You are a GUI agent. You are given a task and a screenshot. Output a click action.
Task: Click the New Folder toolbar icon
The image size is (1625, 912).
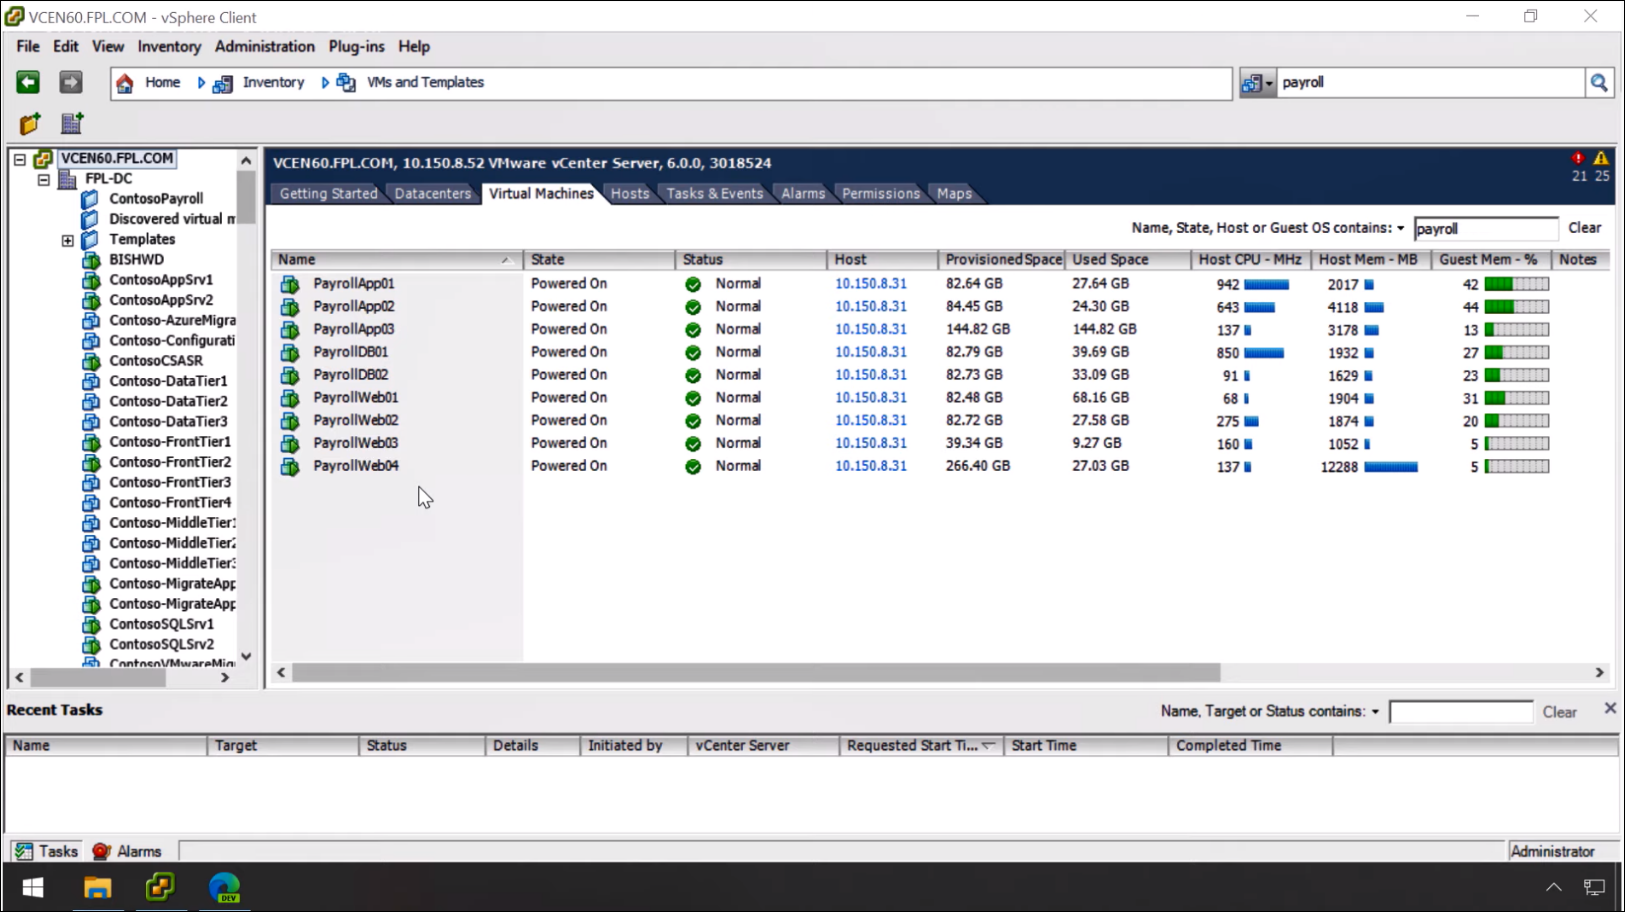point(30,124)
